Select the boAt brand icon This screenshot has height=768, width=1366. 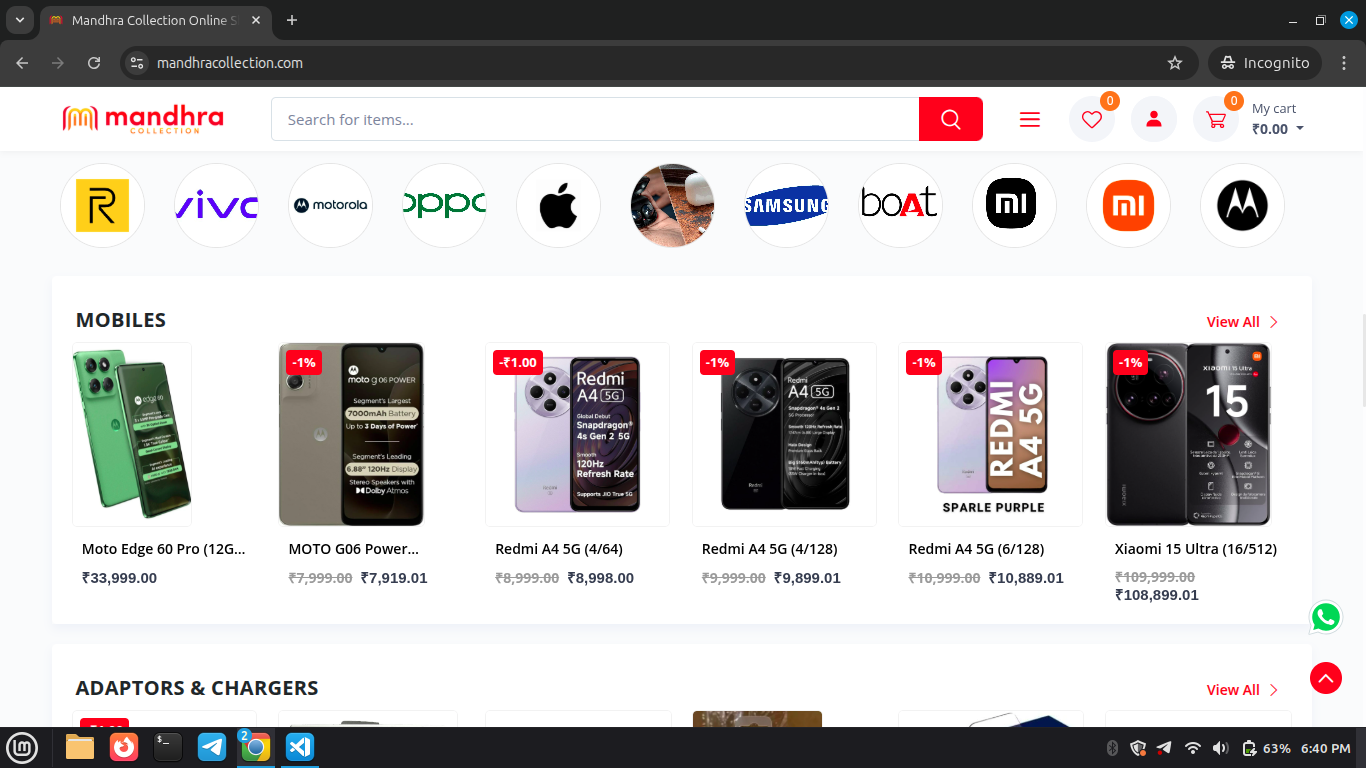click(x=900, y=205)
